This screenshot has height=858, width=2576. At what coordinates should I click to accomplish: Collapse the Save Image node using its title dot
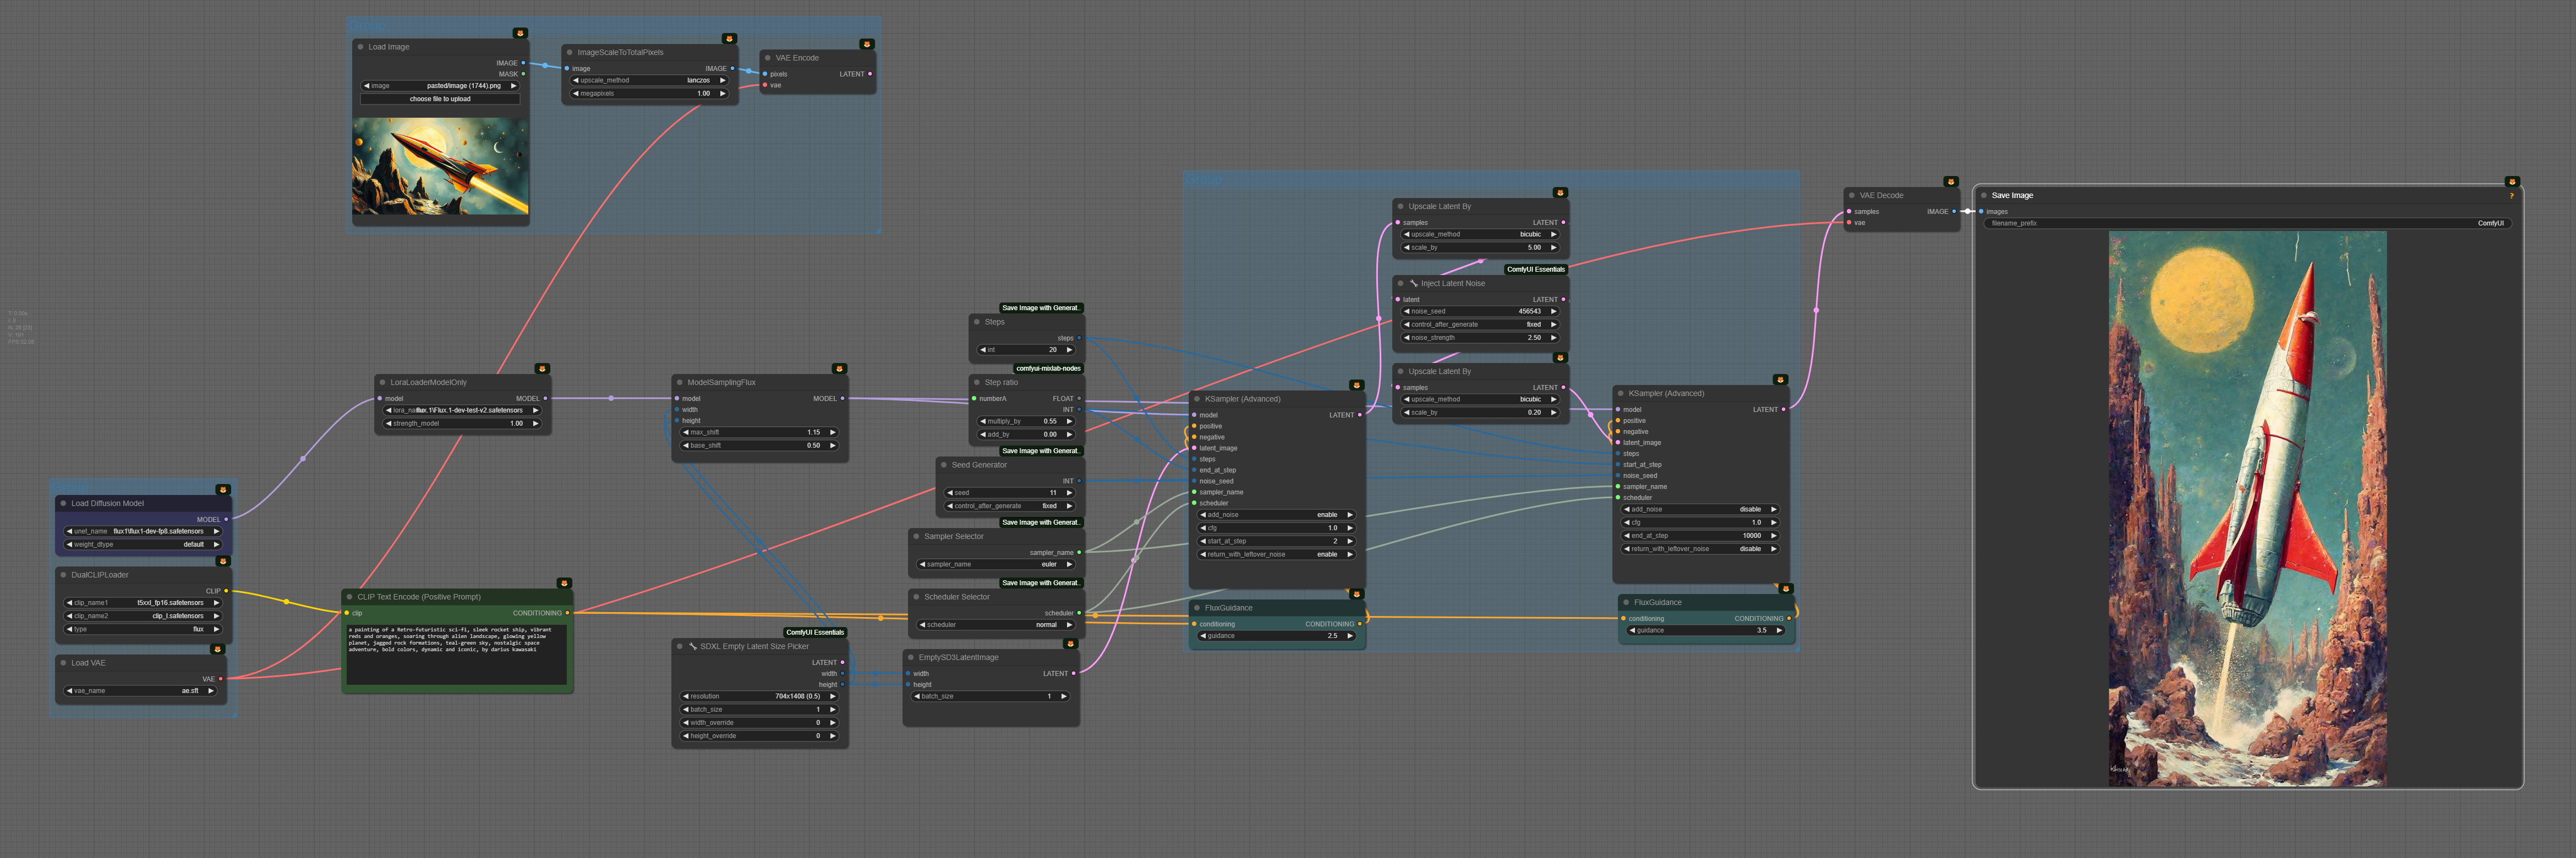click(1984, 195)
